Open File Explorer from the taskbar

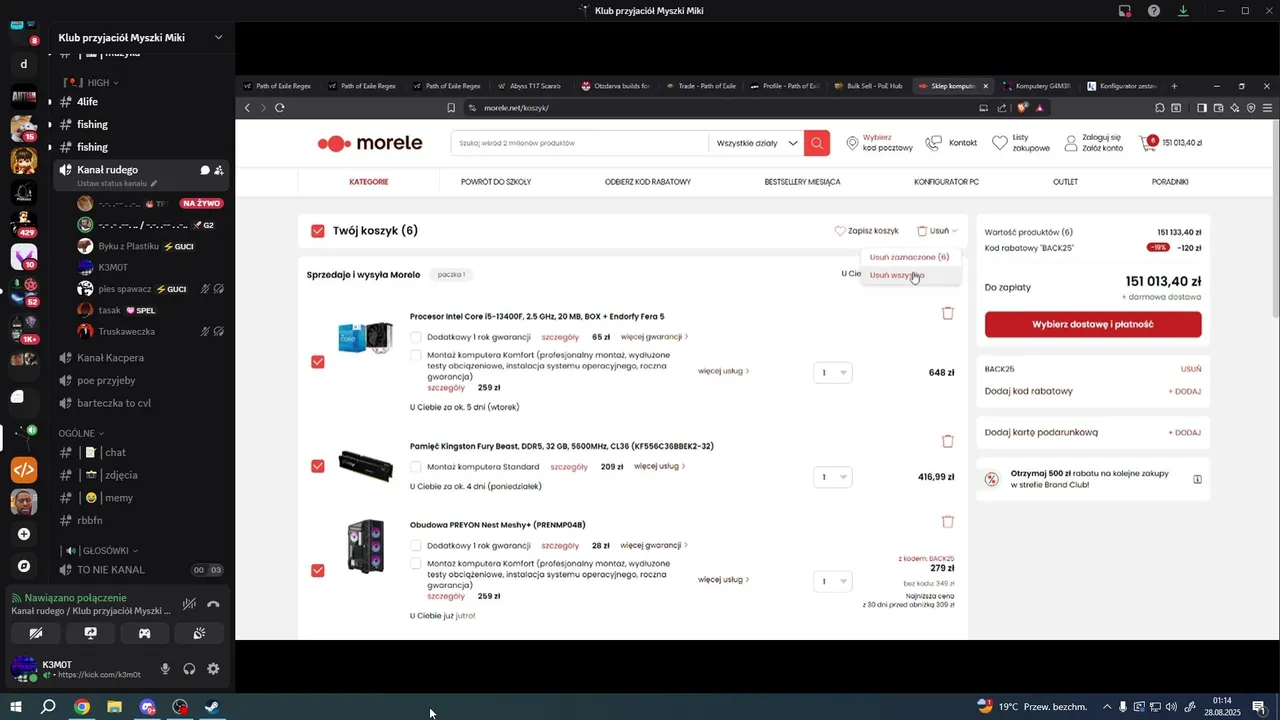(x=115, y=707)
